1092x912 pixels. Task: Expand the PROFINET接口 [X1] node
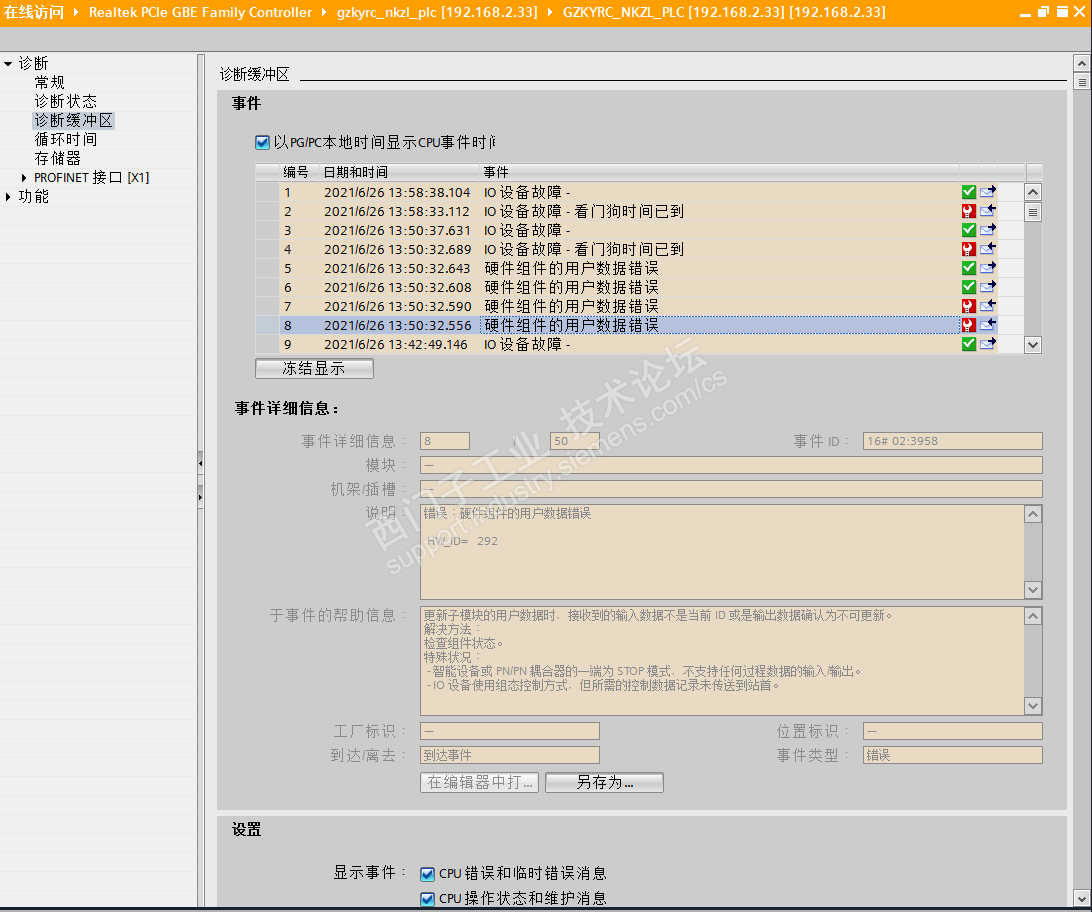pyautogui.click(x=24, y=178)
